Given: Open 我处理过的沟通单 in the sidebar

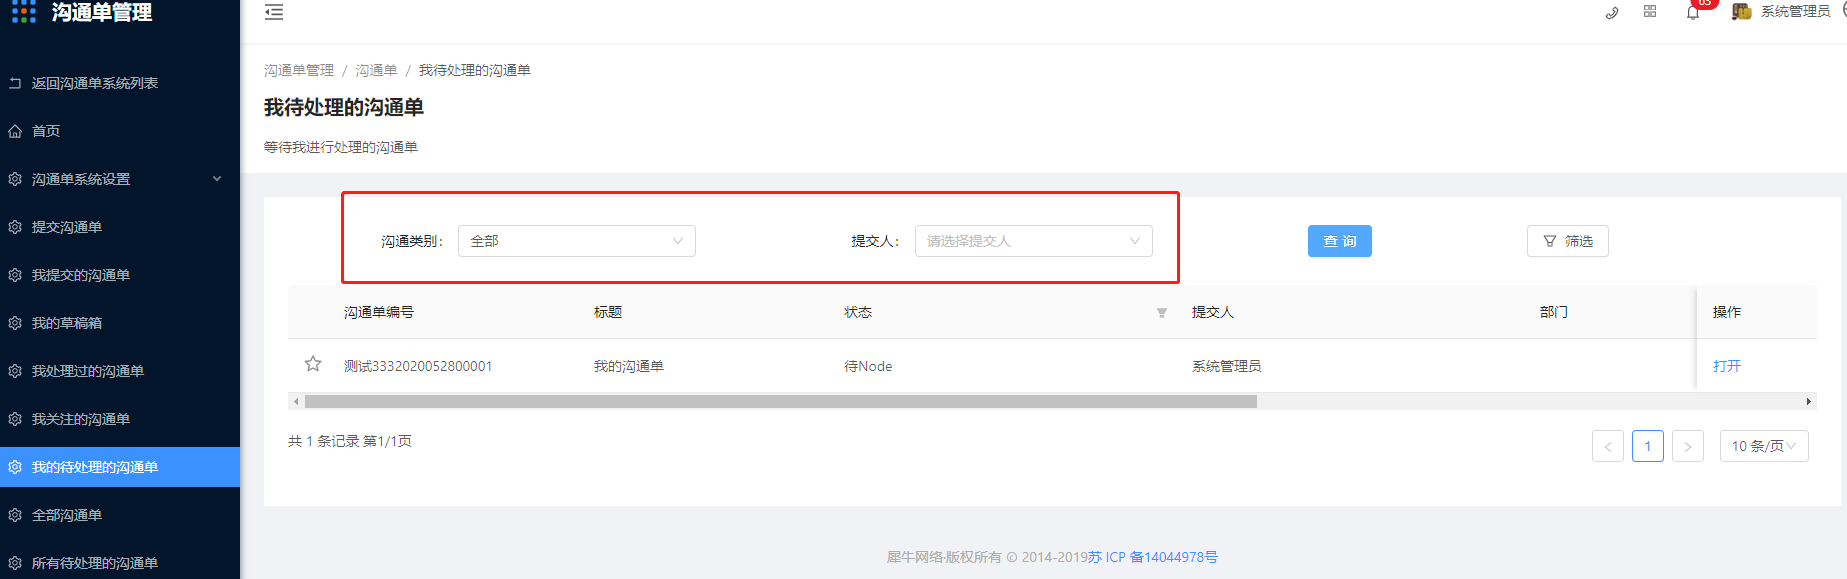Looking at the screenshot, I should 120,371.
